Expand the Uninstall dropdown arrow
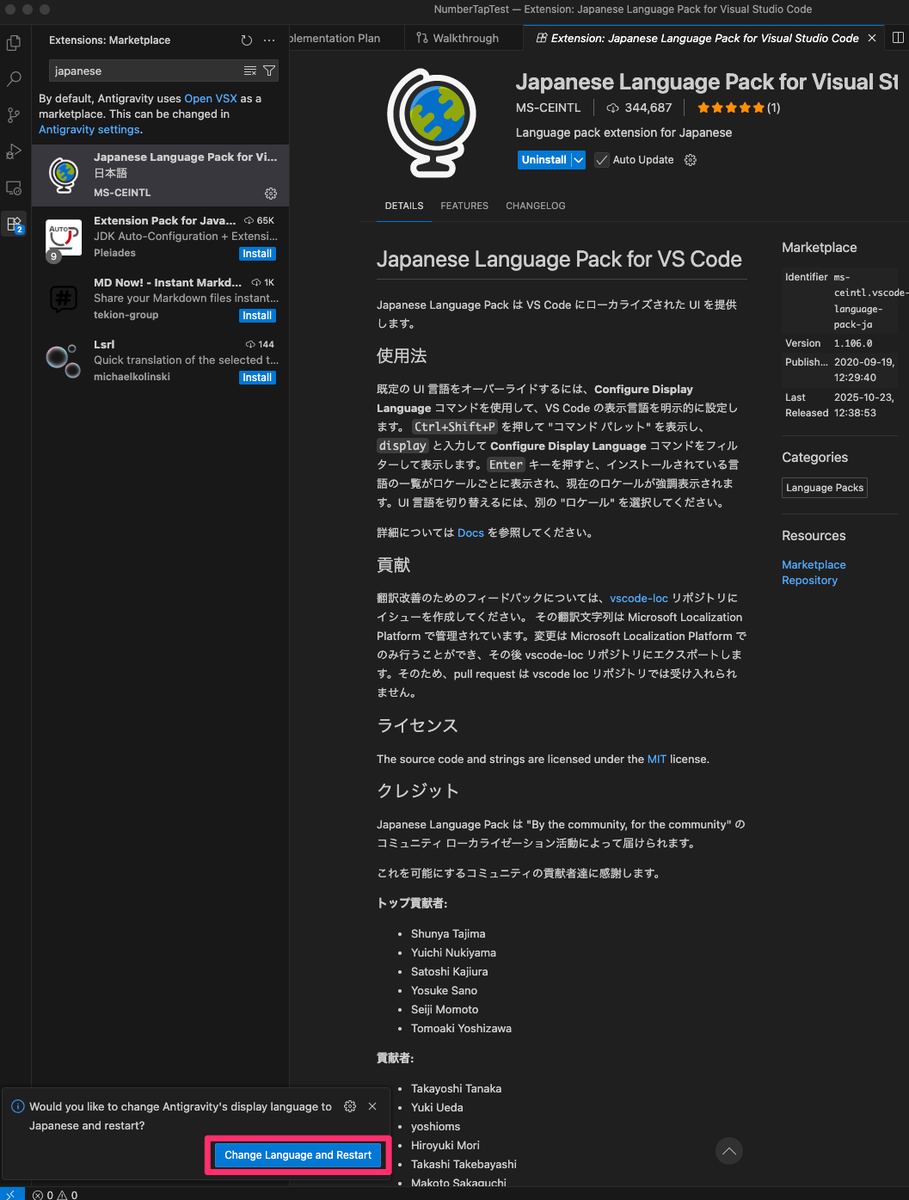The width and height of the screenshot is (909, 1200). [x=578, y=160]
